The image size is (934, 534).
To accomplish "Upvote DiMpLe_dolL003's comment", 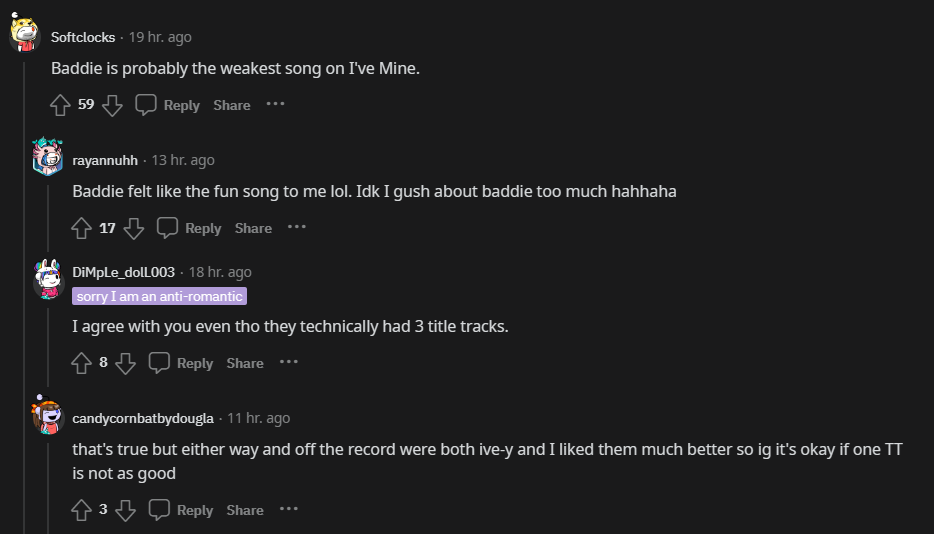I will click(82, 363).
